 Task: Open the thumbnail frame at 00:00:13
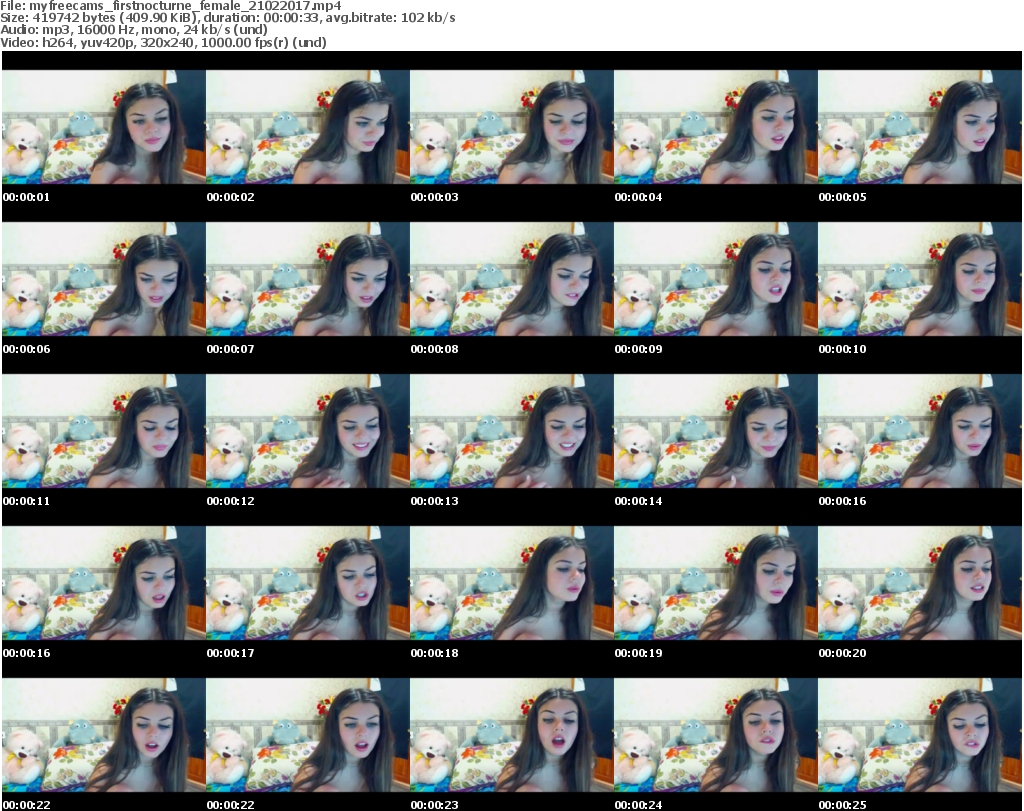[x=511, y=431]
